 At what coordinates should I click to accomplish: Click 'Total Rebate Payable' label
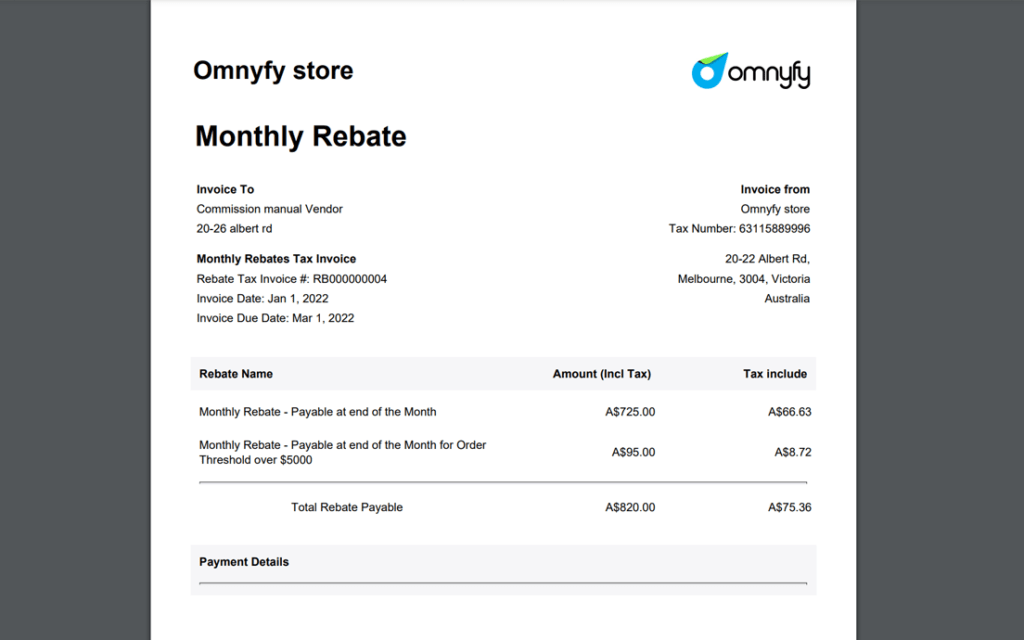coord(347,507)
